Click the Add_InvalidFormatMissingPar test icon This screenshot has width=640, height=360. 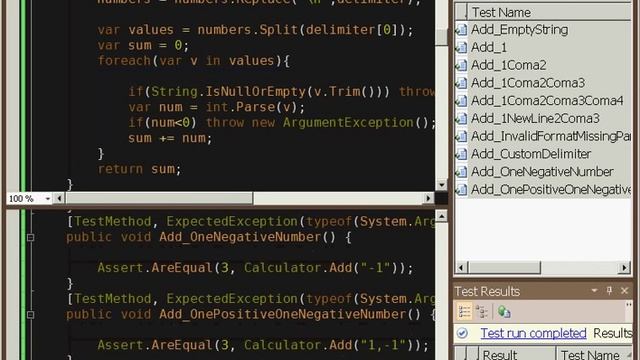pos(462,136)
